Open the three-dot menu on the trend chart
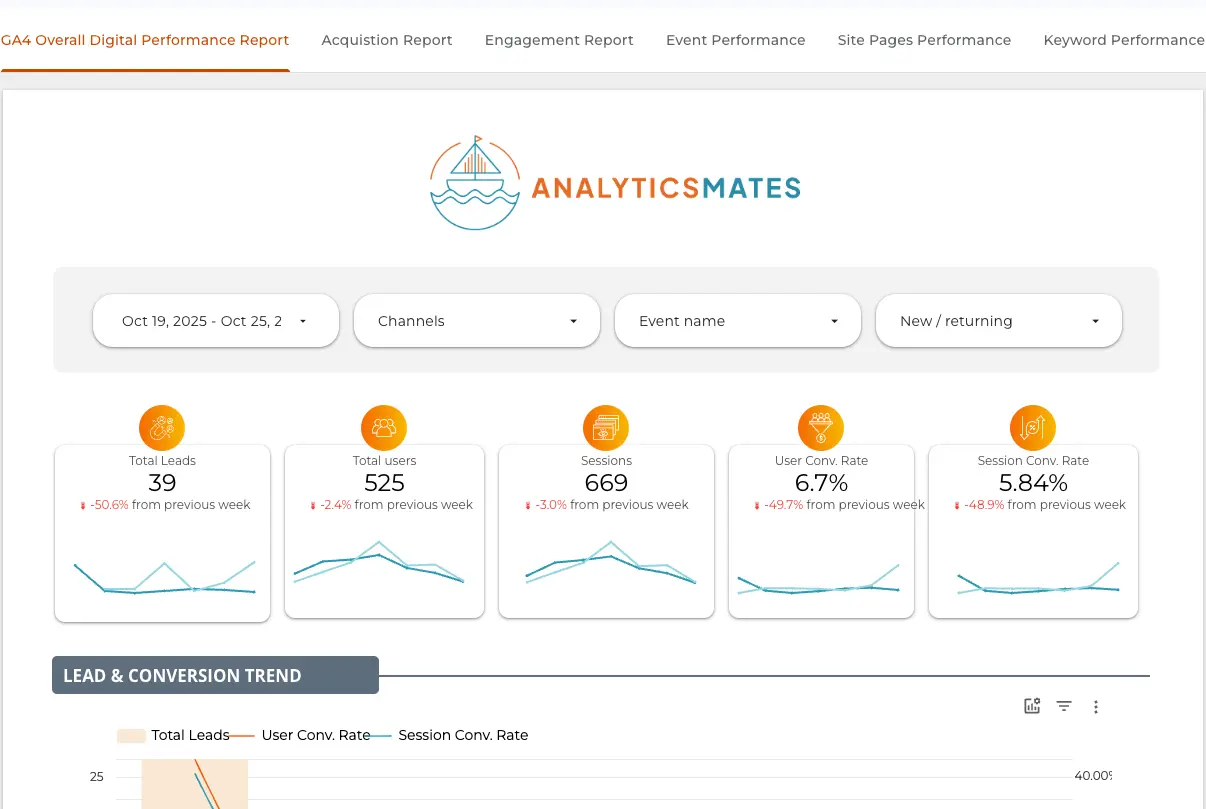1206x809 pixels. pyautogui.click(x=1096, y=706)
